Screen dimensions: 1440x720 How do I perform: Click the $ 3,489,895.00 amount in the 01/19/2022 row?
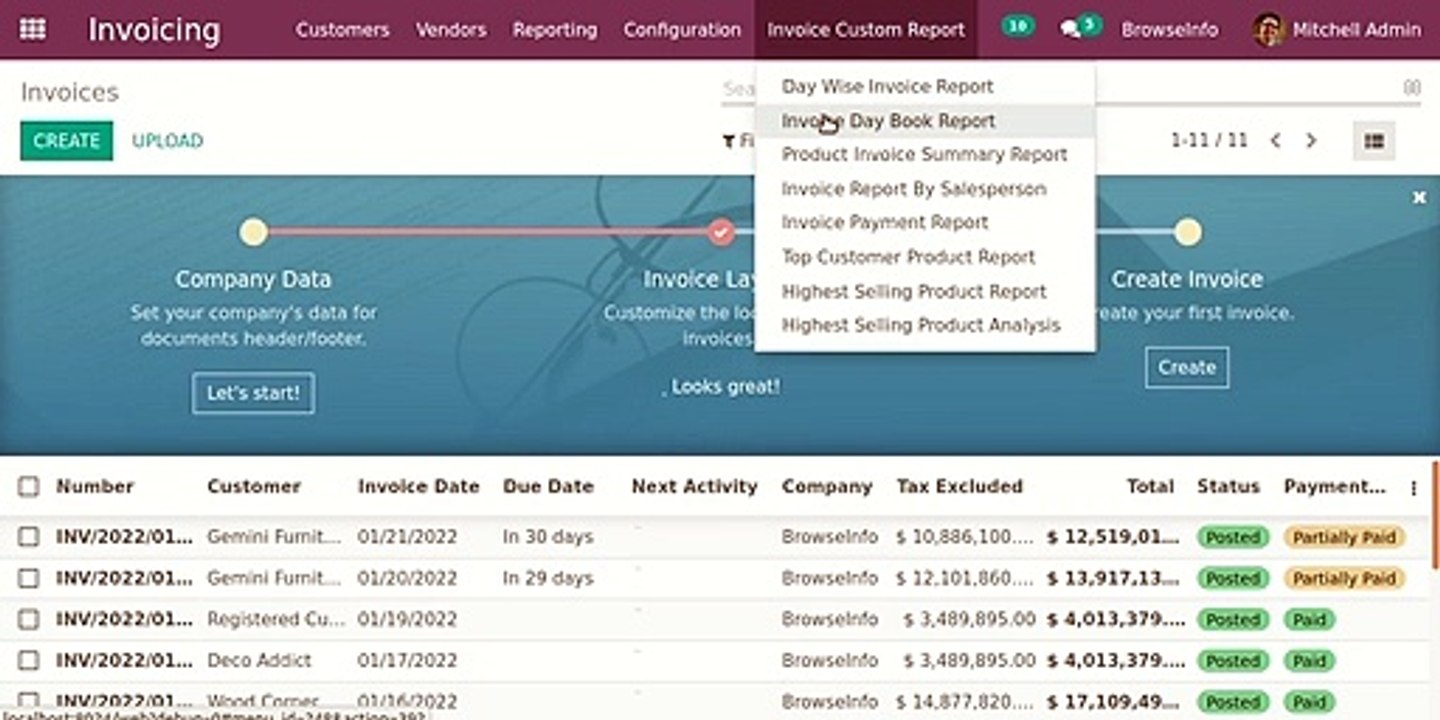point(969,619)
